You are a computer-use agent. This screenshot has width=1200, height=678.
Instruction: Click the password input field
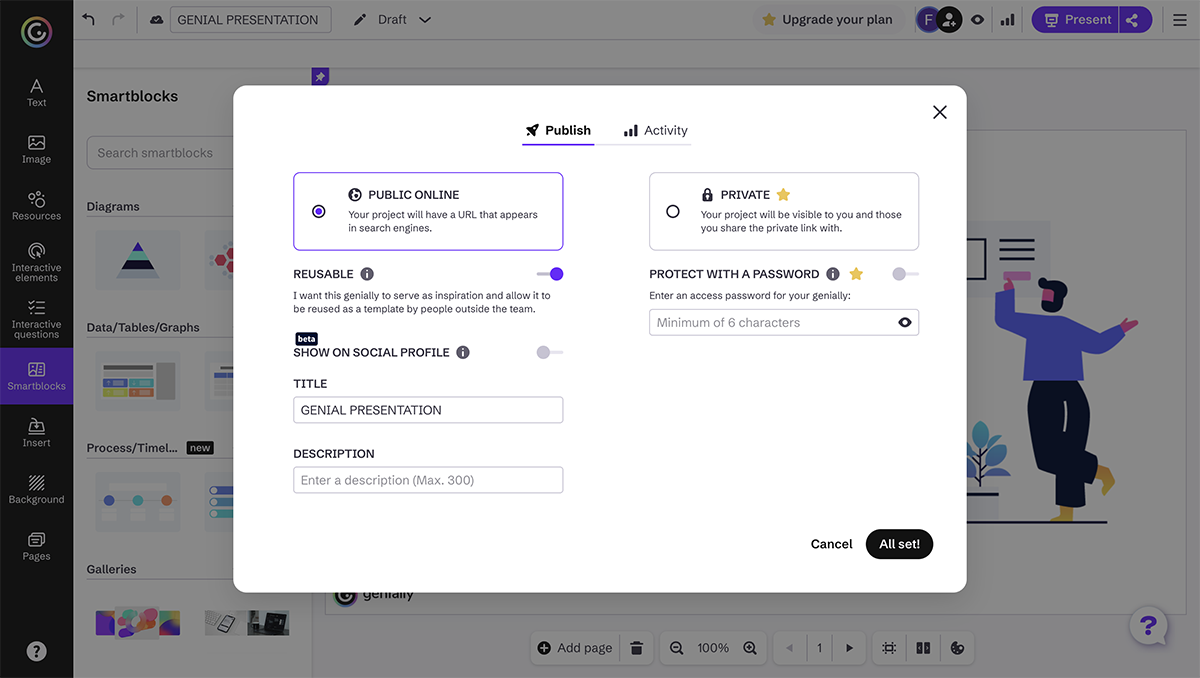(784, 322)
